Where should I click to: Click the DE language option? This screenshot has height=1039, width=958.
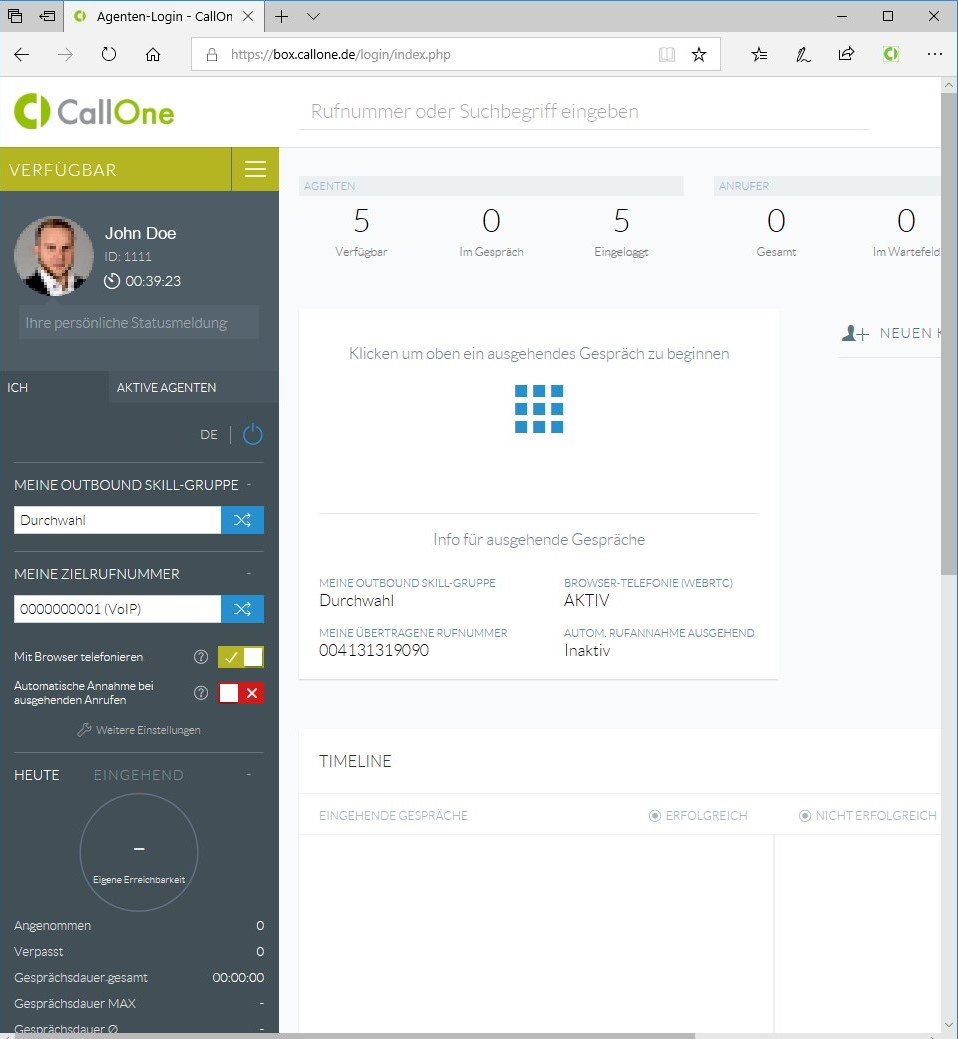[209, 434]
